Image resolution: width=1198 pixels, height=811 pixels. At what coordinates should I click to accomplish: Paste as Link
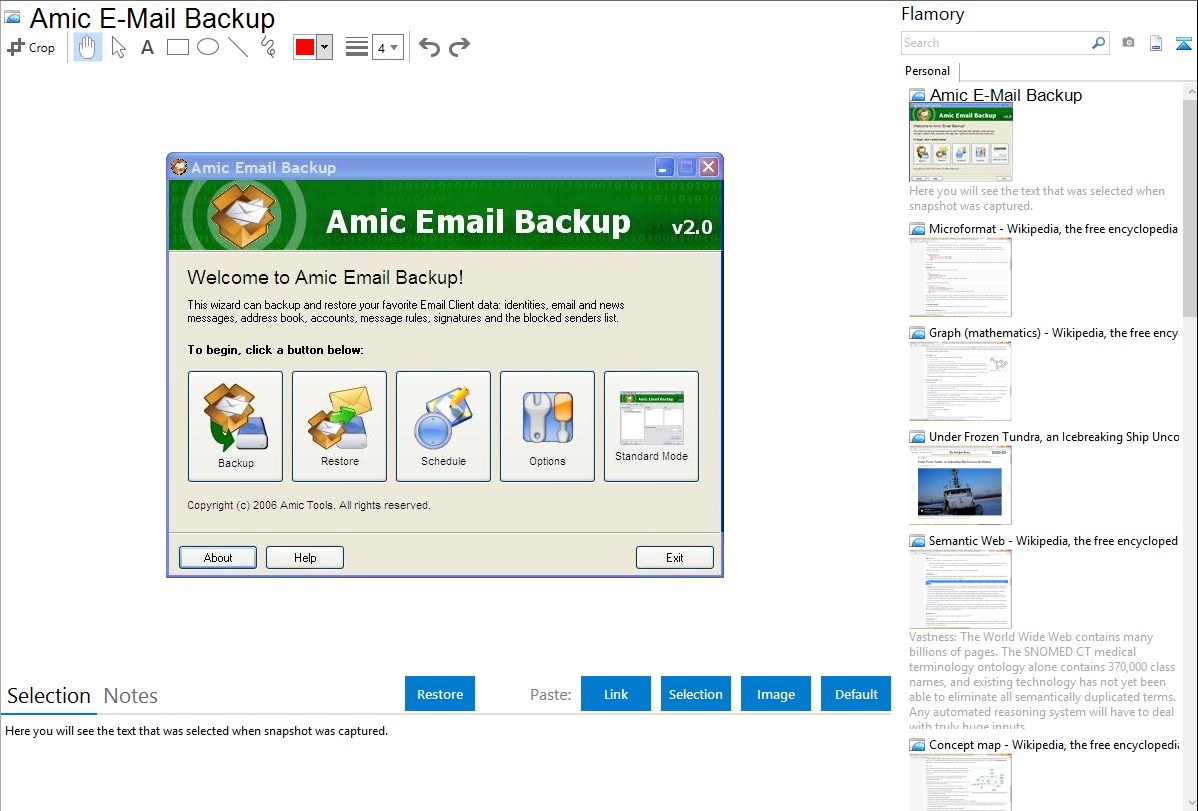(616, 693)
